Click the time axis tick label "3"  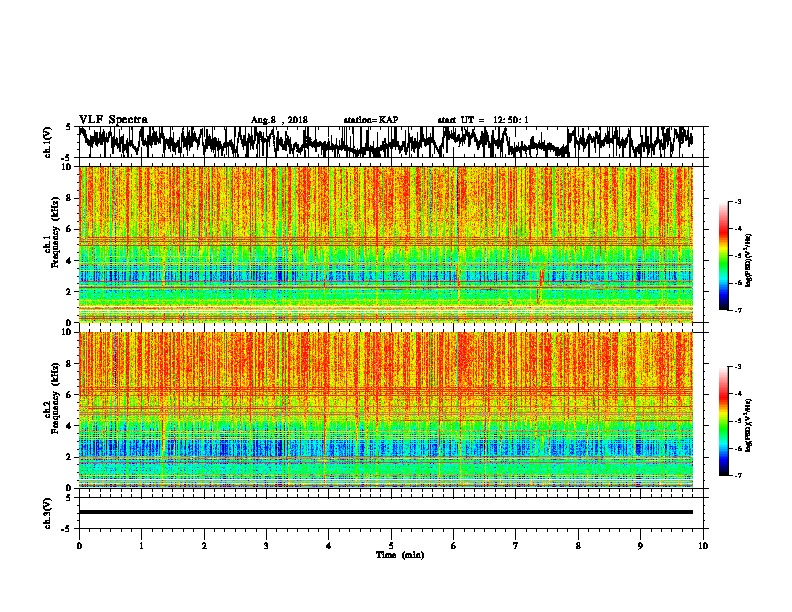266,546
